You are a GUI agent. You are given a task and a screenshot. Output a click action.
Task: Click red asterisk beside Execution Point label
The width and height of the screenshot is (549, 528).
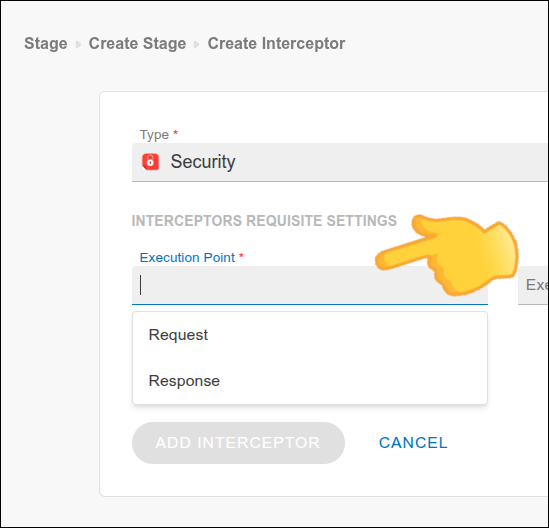[241, 256]
